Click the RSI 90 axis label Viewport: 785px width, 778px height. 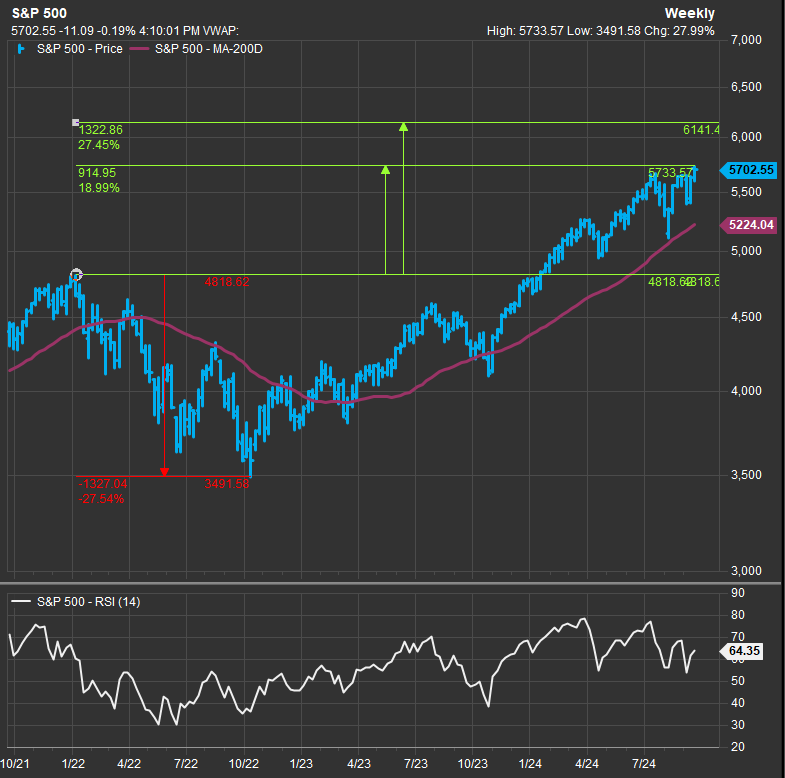737,593
